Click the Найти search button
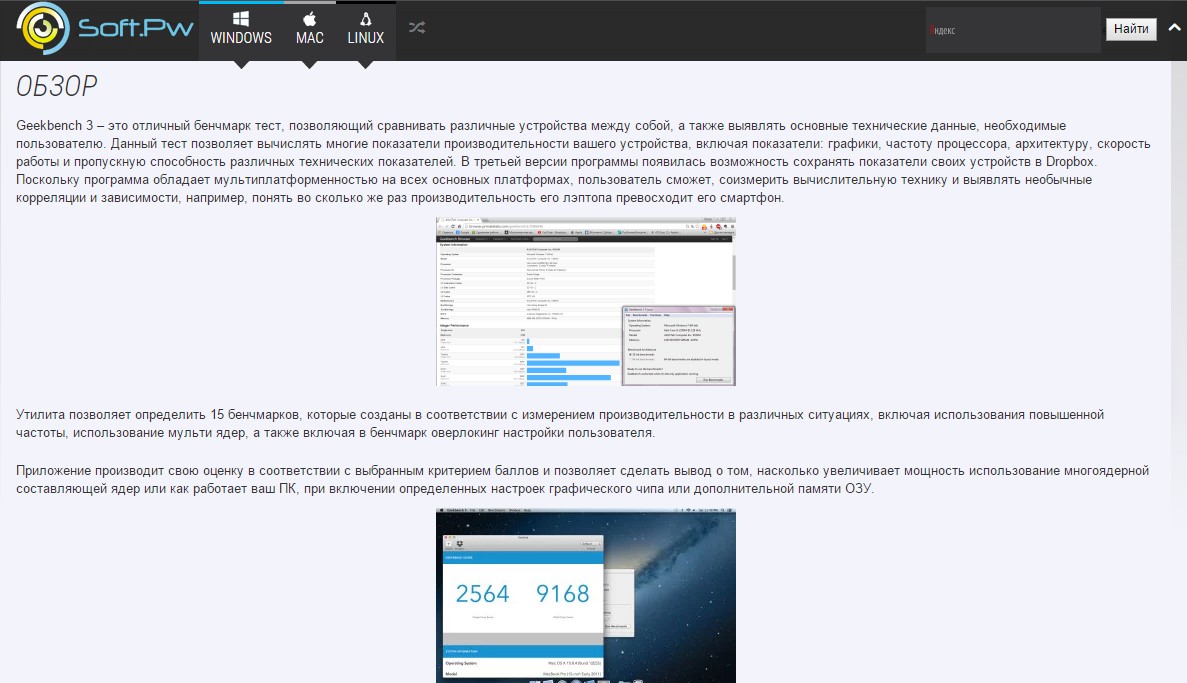Screen dimensions: 1187x683 click(1131, 29)
